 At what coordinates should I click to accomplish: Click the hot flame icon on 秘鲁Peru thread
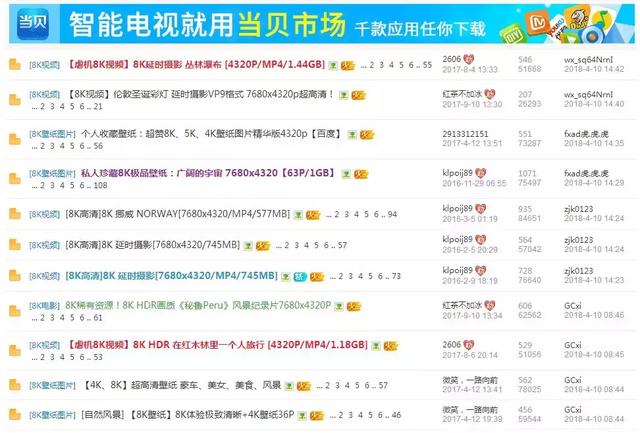[x=353, y=306]
